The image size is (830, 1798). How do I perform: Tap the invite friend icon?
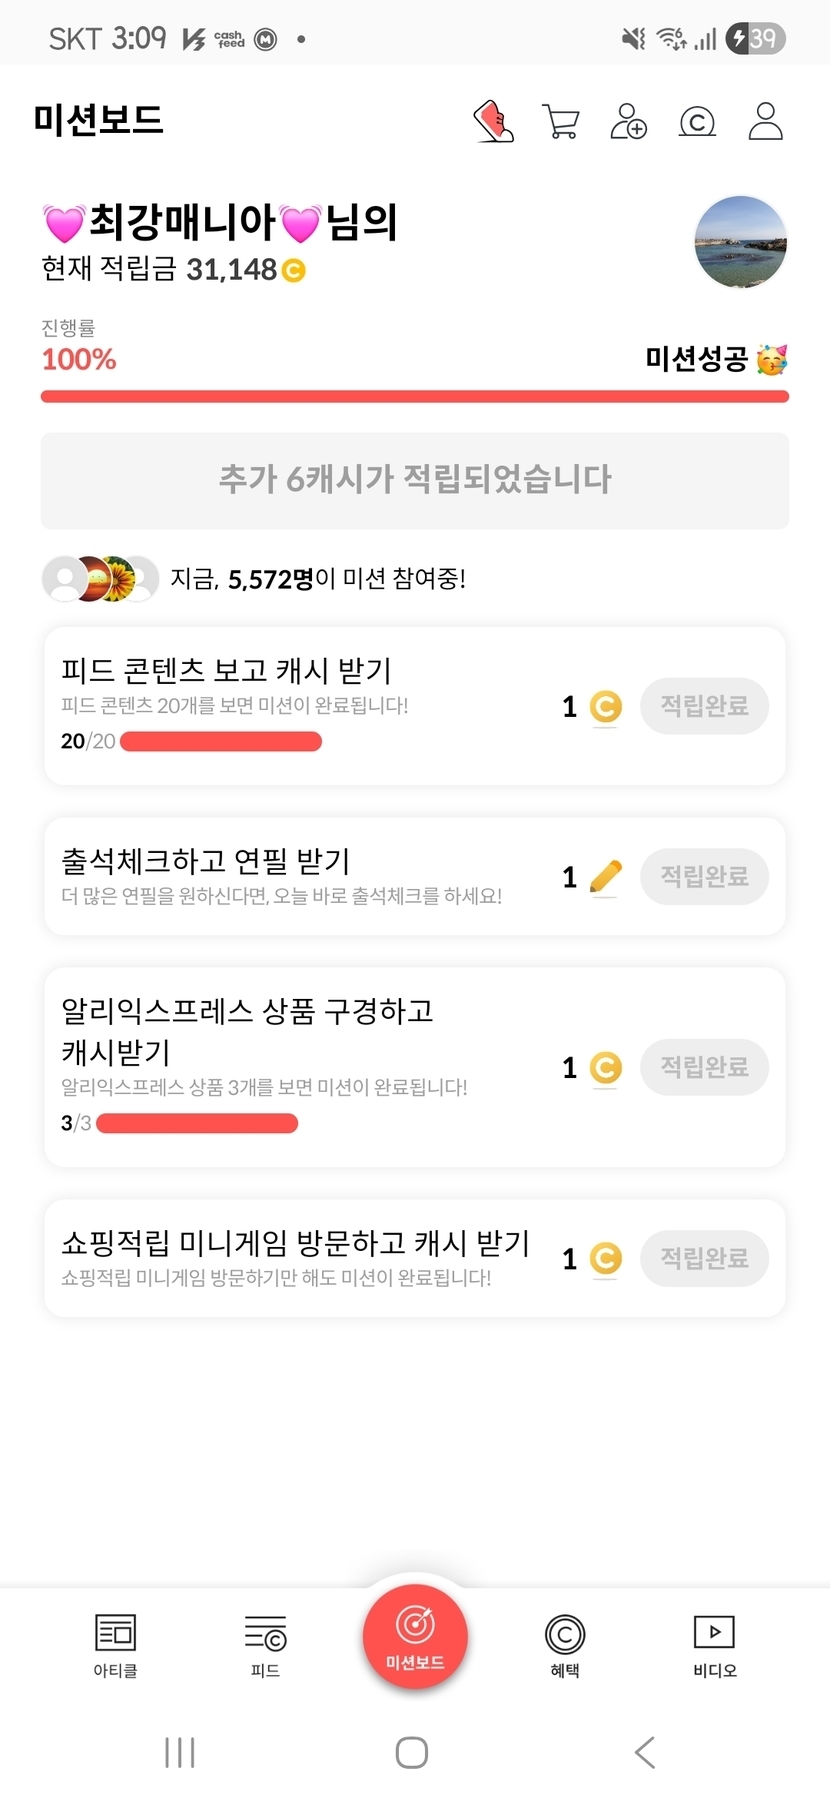pos(629,121)
